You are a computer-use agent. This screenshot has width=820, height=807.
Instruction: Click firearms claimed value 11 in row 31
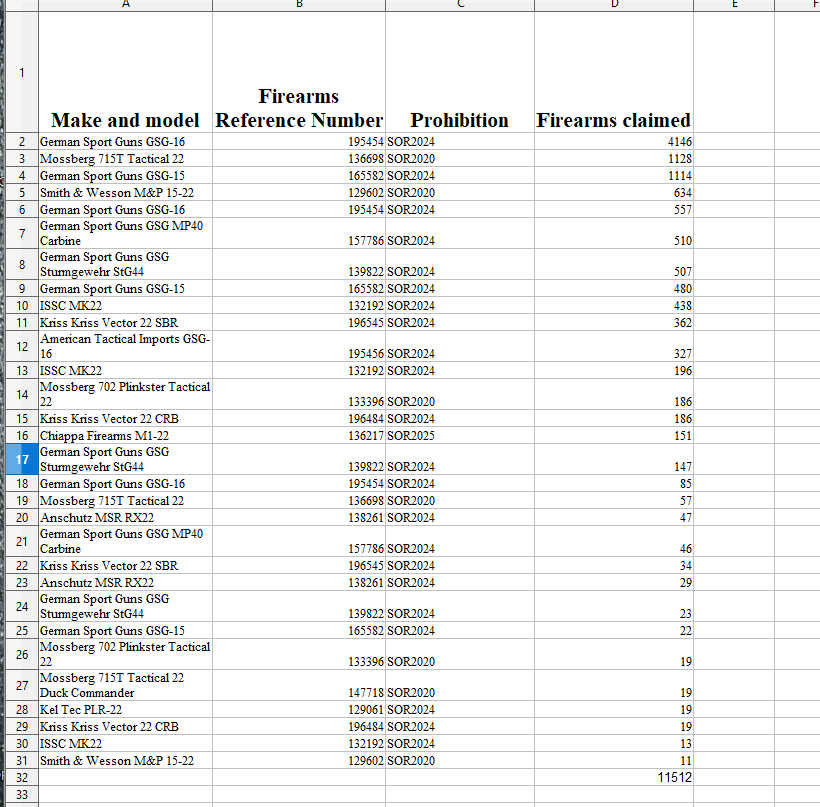pos(614,760)
